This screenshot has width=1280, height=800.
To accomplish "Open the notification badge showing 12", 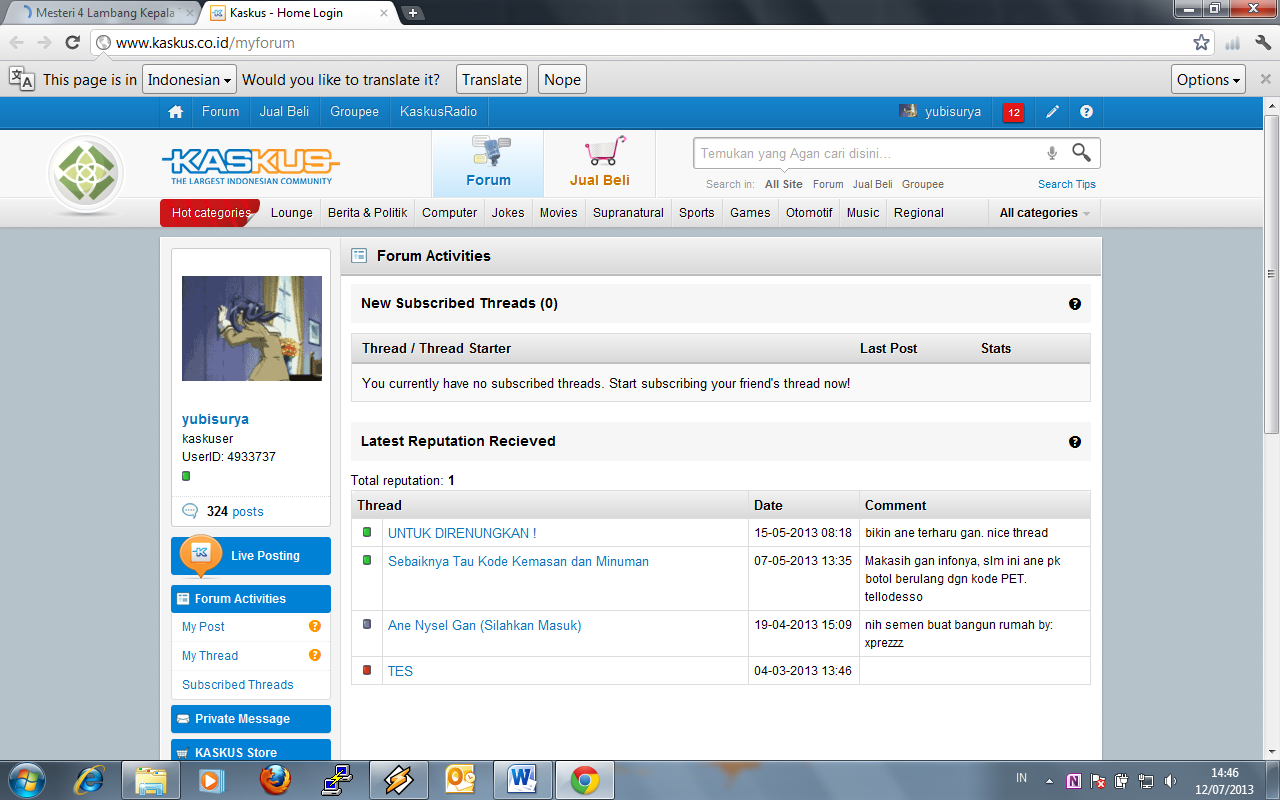I will [1013, 113].
